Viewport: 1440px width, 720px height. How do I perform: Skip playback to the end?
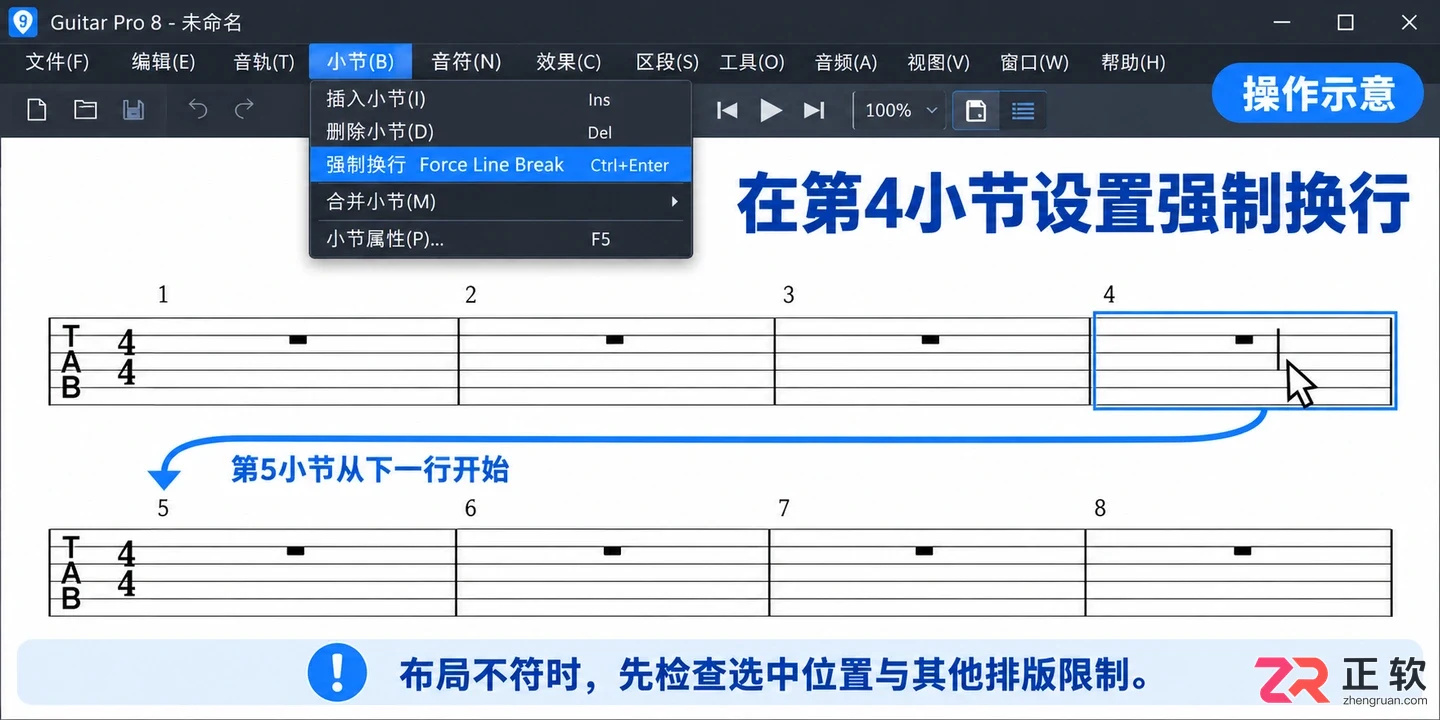[x=814, y=110]
